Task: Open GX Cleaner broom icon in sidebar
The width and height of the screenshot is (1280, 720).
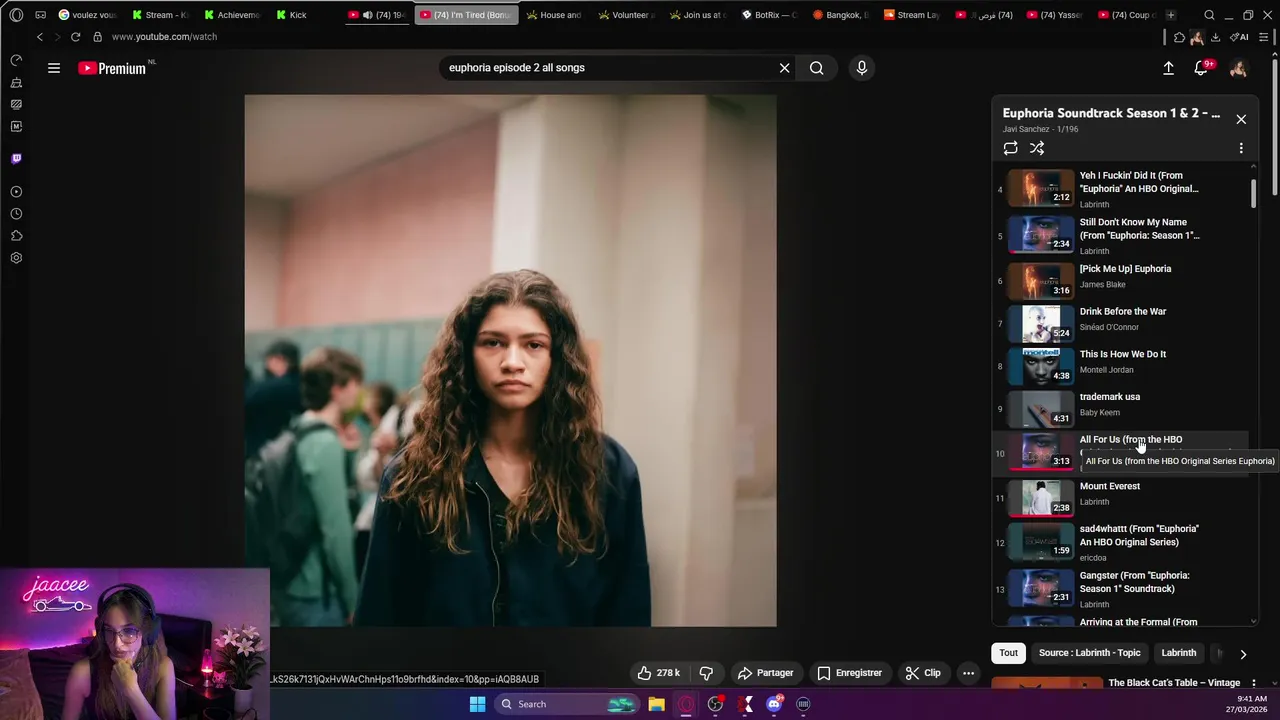Action: click(x=16, y=82)
